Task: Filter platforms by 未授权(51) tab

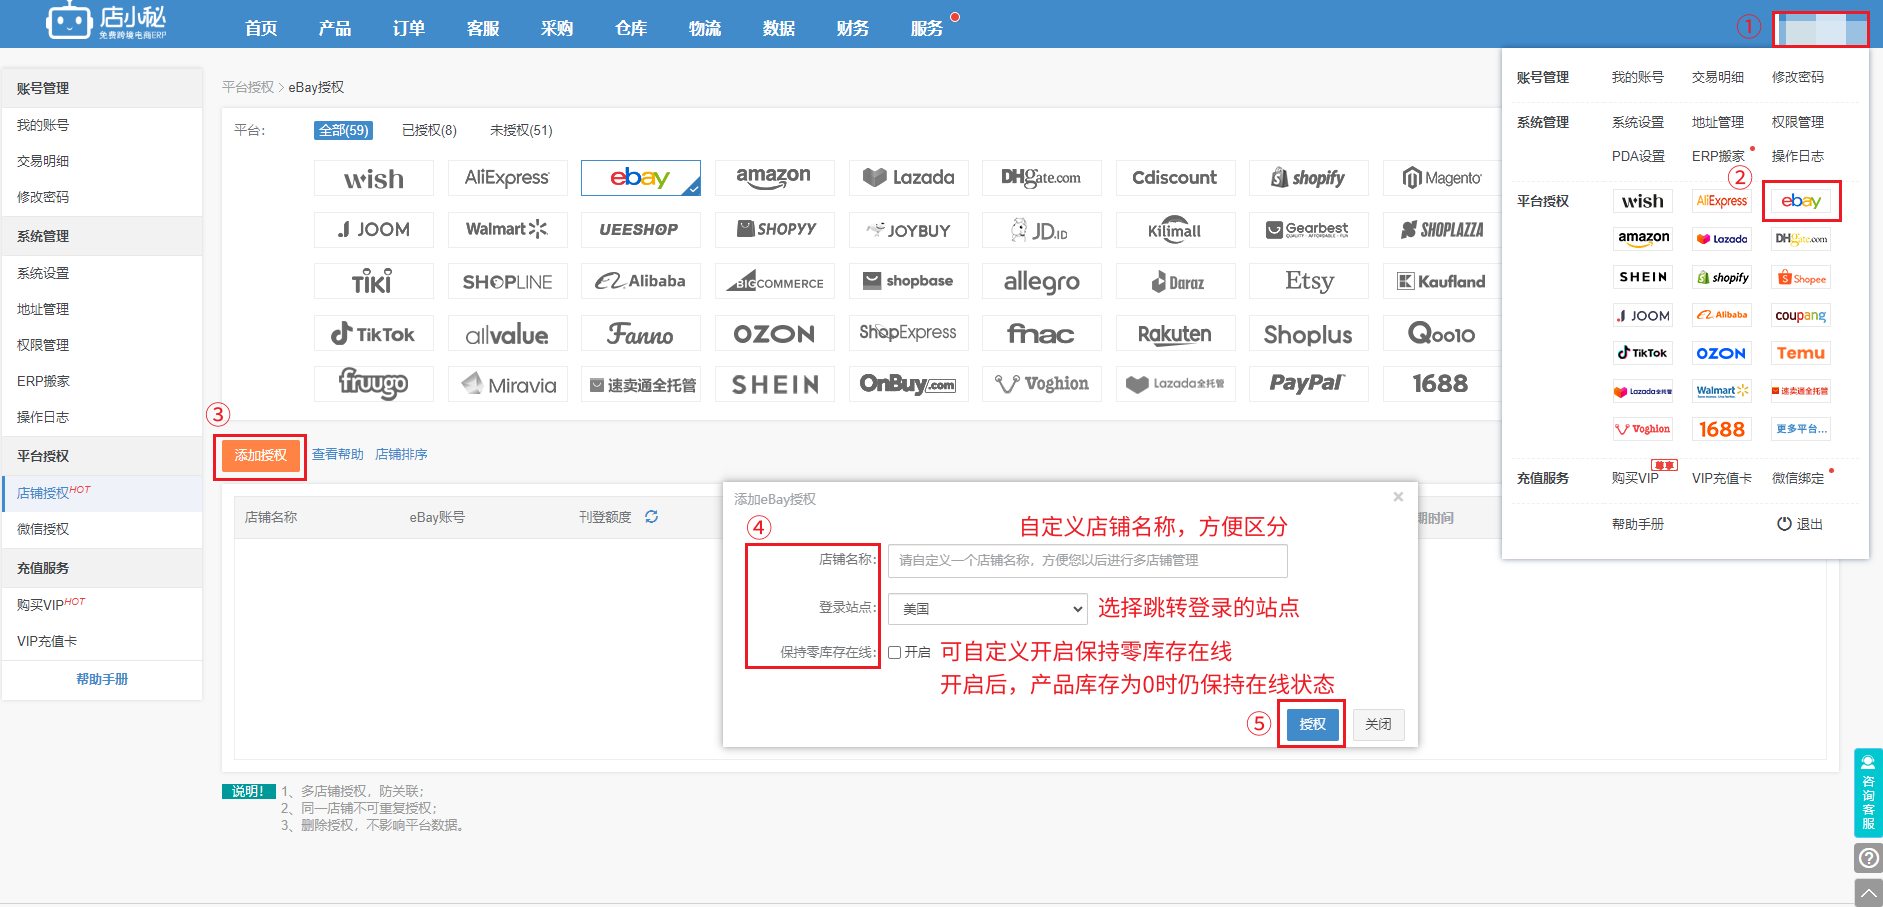Action: pos(521,130)
